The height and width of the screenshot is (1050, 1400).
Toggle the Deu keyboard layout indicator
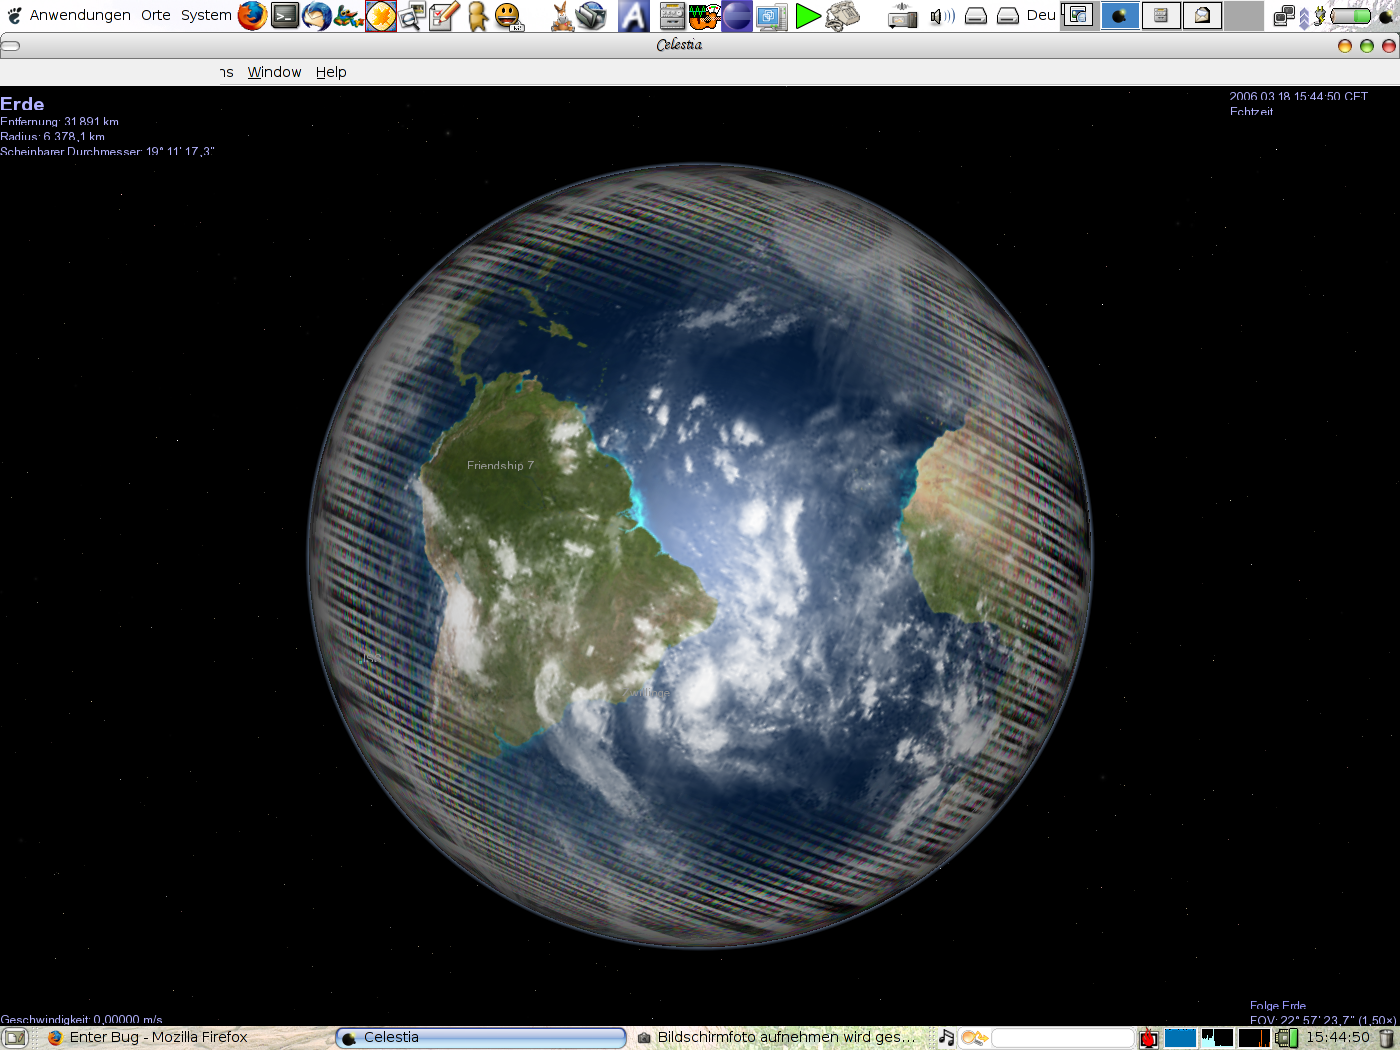pyautogui.click(x=1040, y=15)
